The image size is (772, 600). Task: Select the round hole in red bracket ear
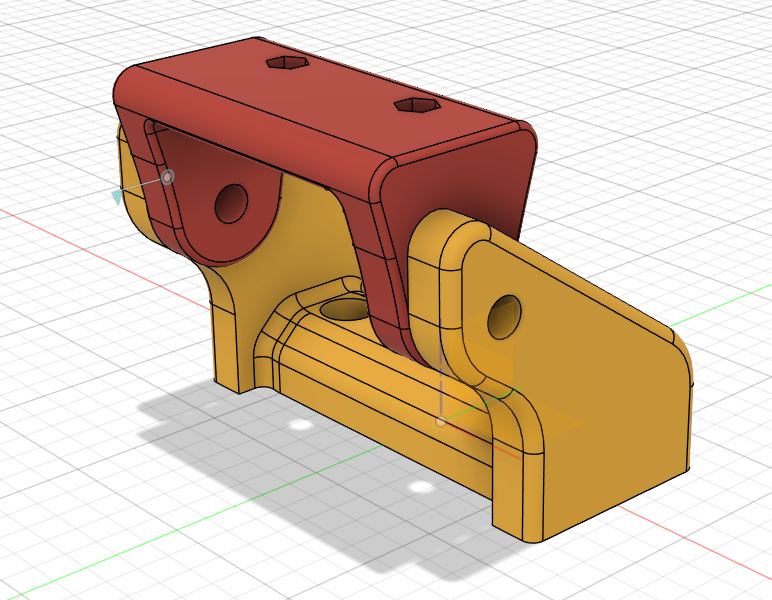coord(231,204)
